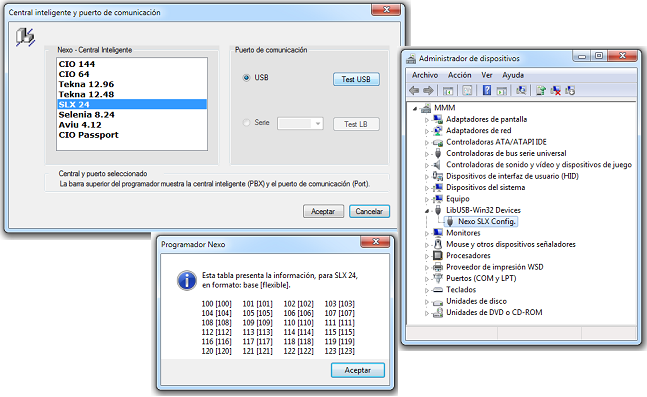Click Teclados keyboard icon
647x397 pixels.
click(x=438, y=290)
